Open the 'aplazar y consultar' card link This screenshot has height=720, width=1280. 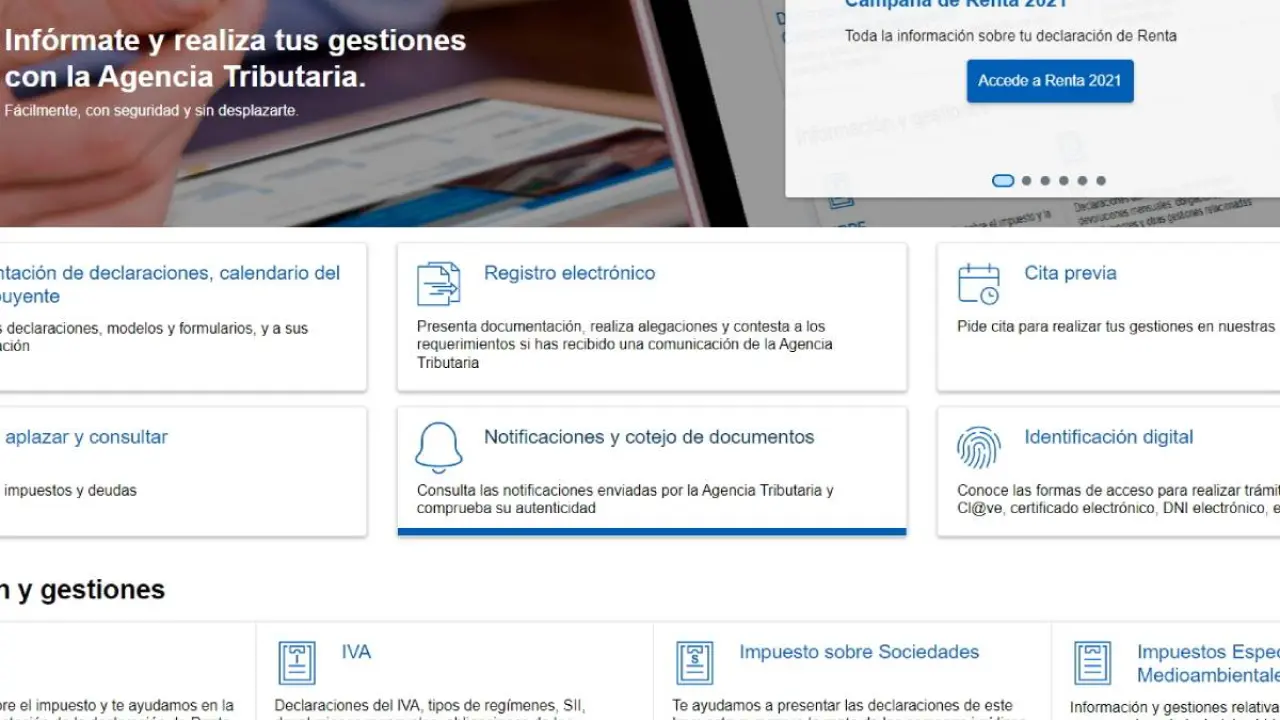tap(86, 437)
